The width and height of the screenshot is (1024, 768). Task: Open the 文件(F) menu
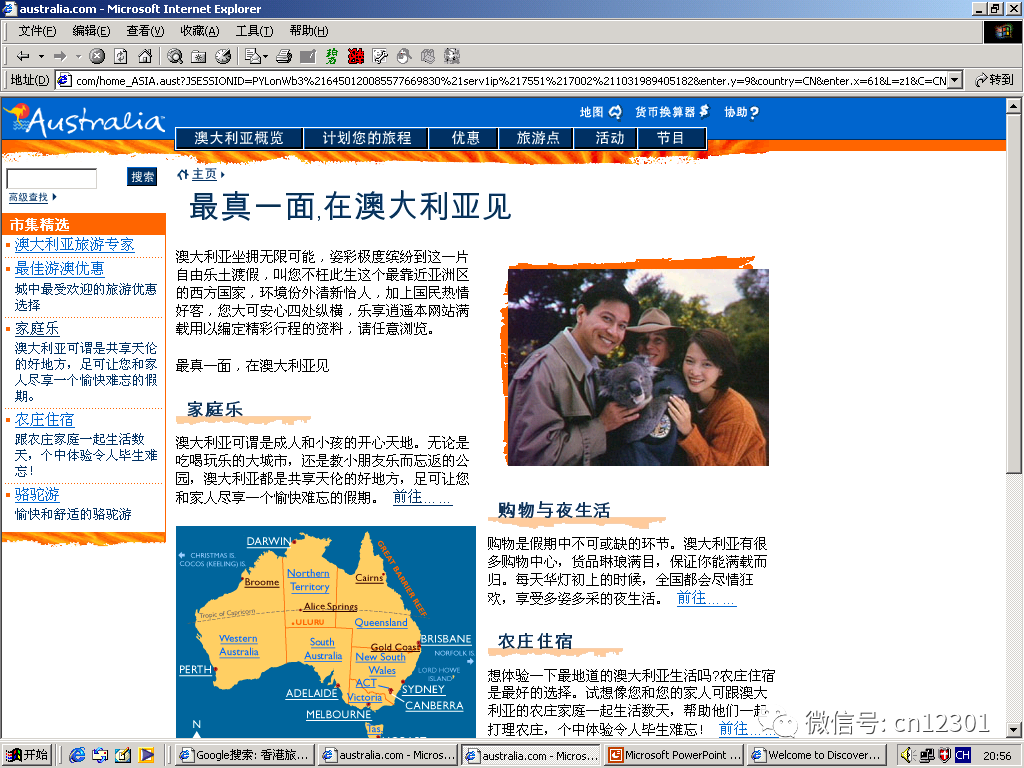[37, 31]
